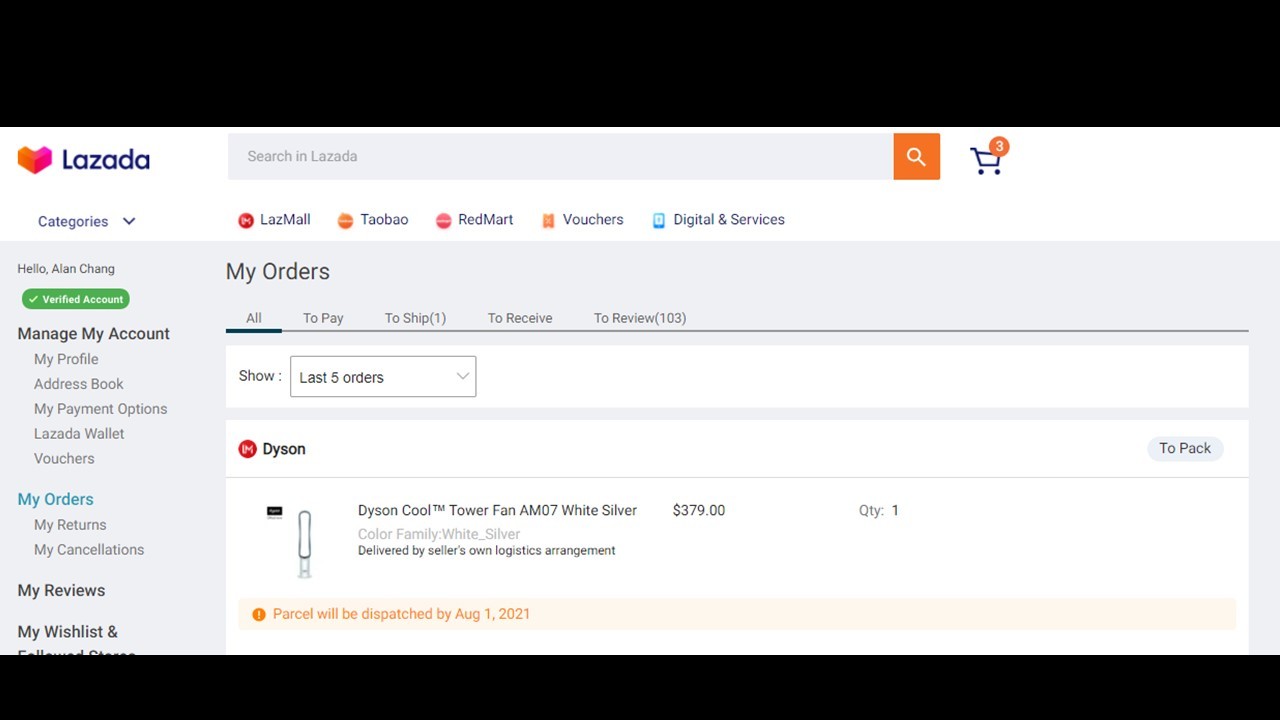Viewport: 1280px width, 720px height.
Task: Click the Hello, Alan Chang greeting
Action: (66, 269)
